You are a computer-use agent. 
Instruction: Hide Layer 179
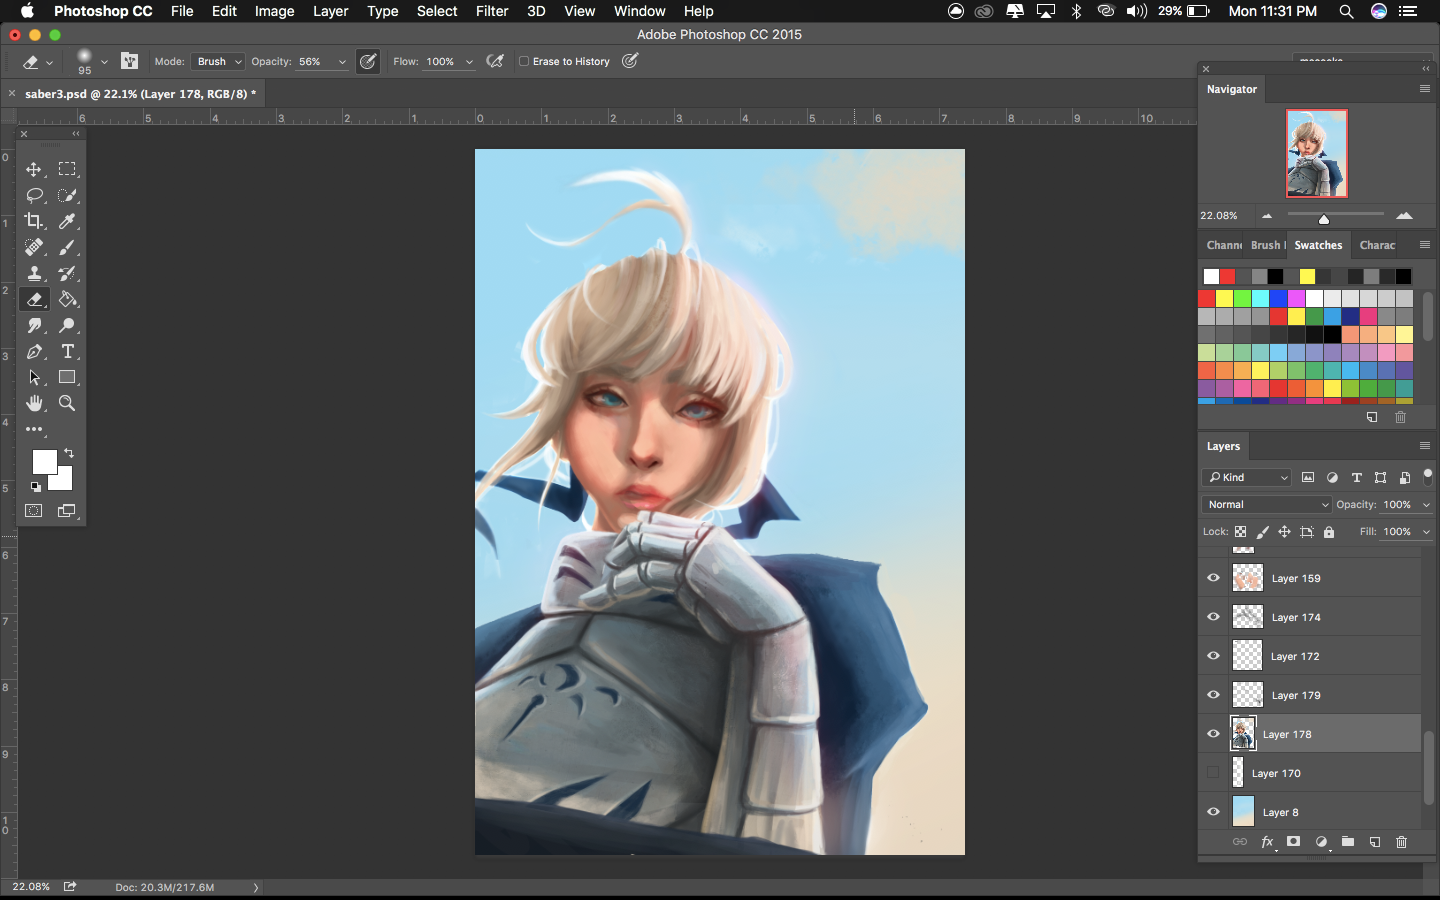point(1213,695)
